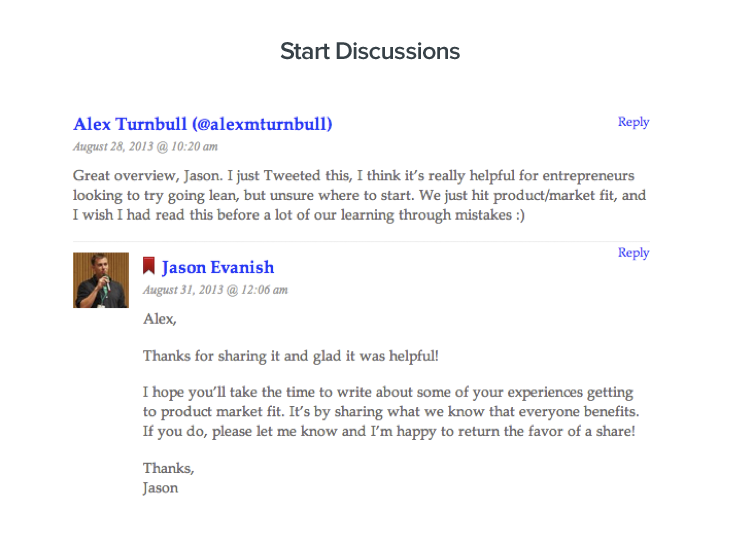This screenshot has height=544, width=741.
Task: Click the 'Thanks,' closing line
Action: [x=169, y=468]
